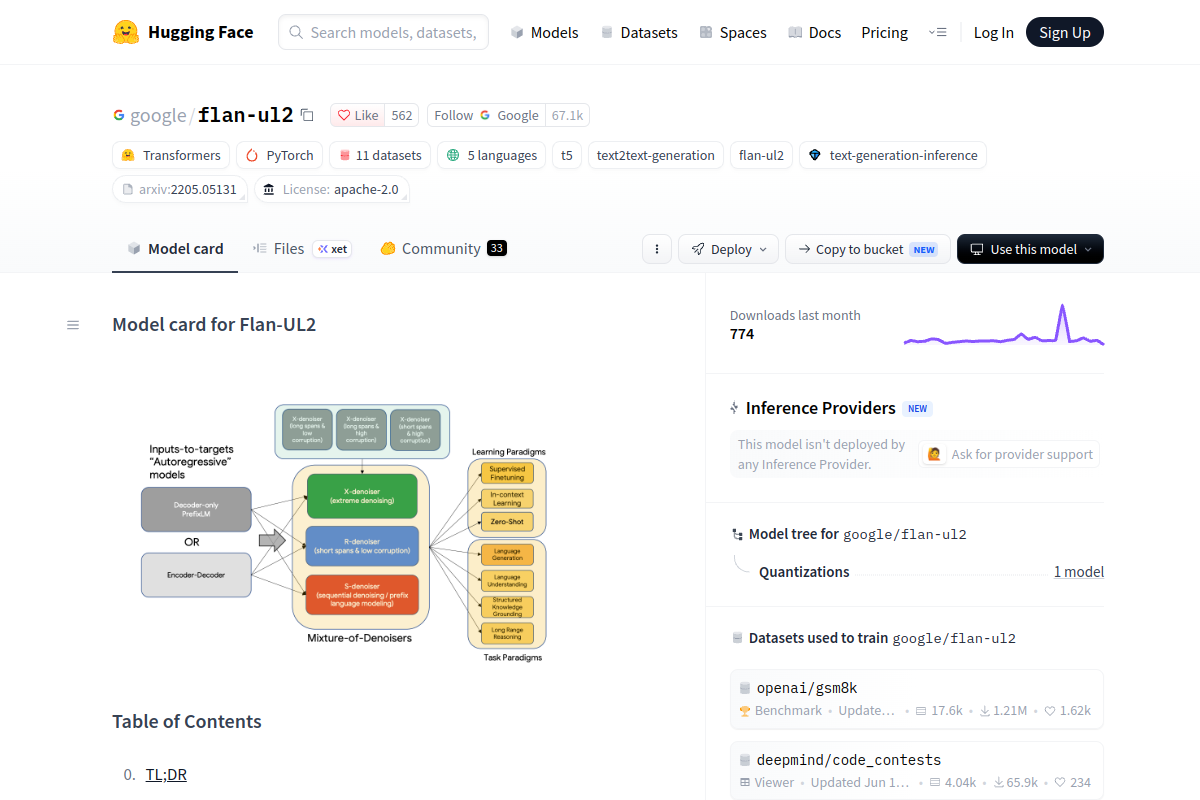Click the Files tab icon
The width and height of the screenshot is (1200, 800).
coord(260,248)
